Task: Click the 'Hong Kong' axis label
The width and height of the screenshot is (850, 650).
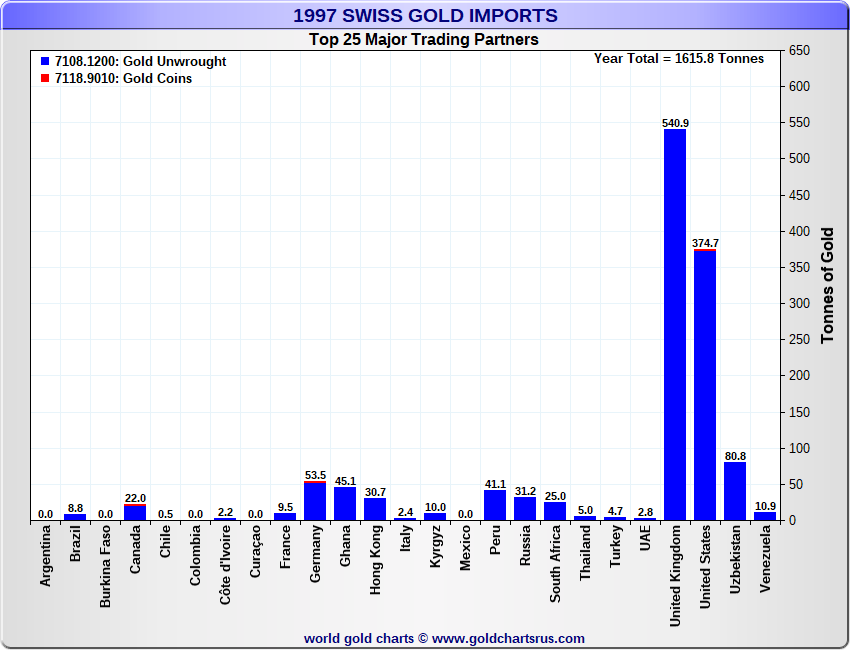Action: [375, 559]
